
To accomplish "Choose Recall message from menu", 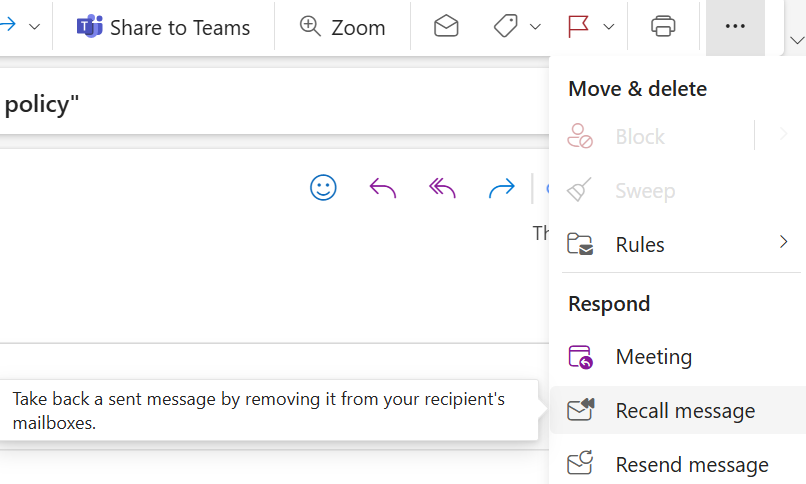I will click(x=678, y=411).
